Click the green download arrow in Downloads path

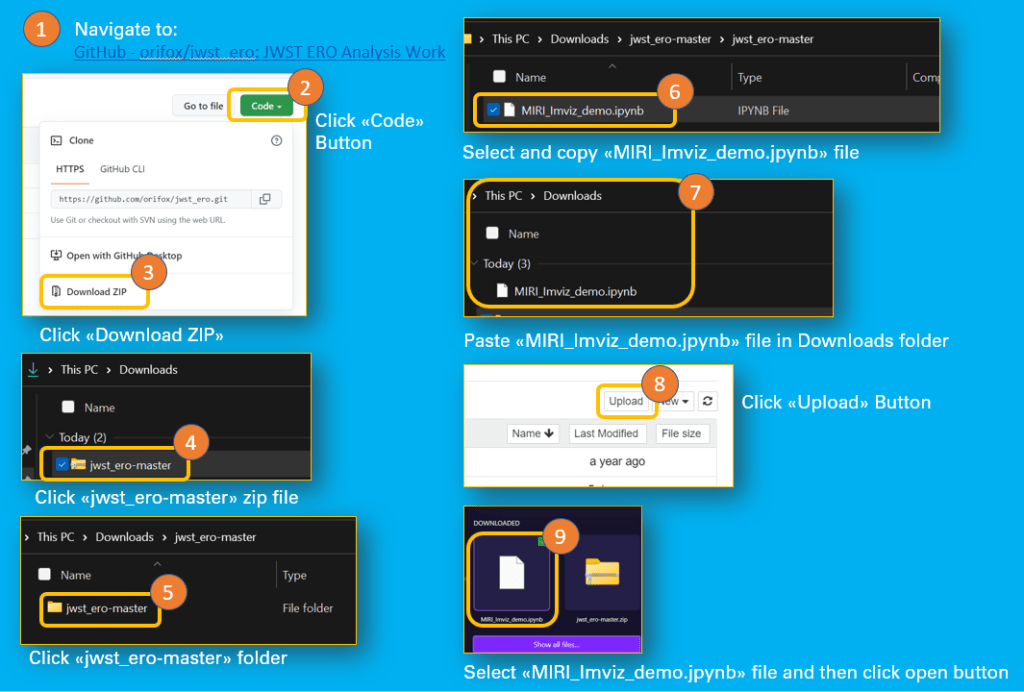(x=33, y=369)
